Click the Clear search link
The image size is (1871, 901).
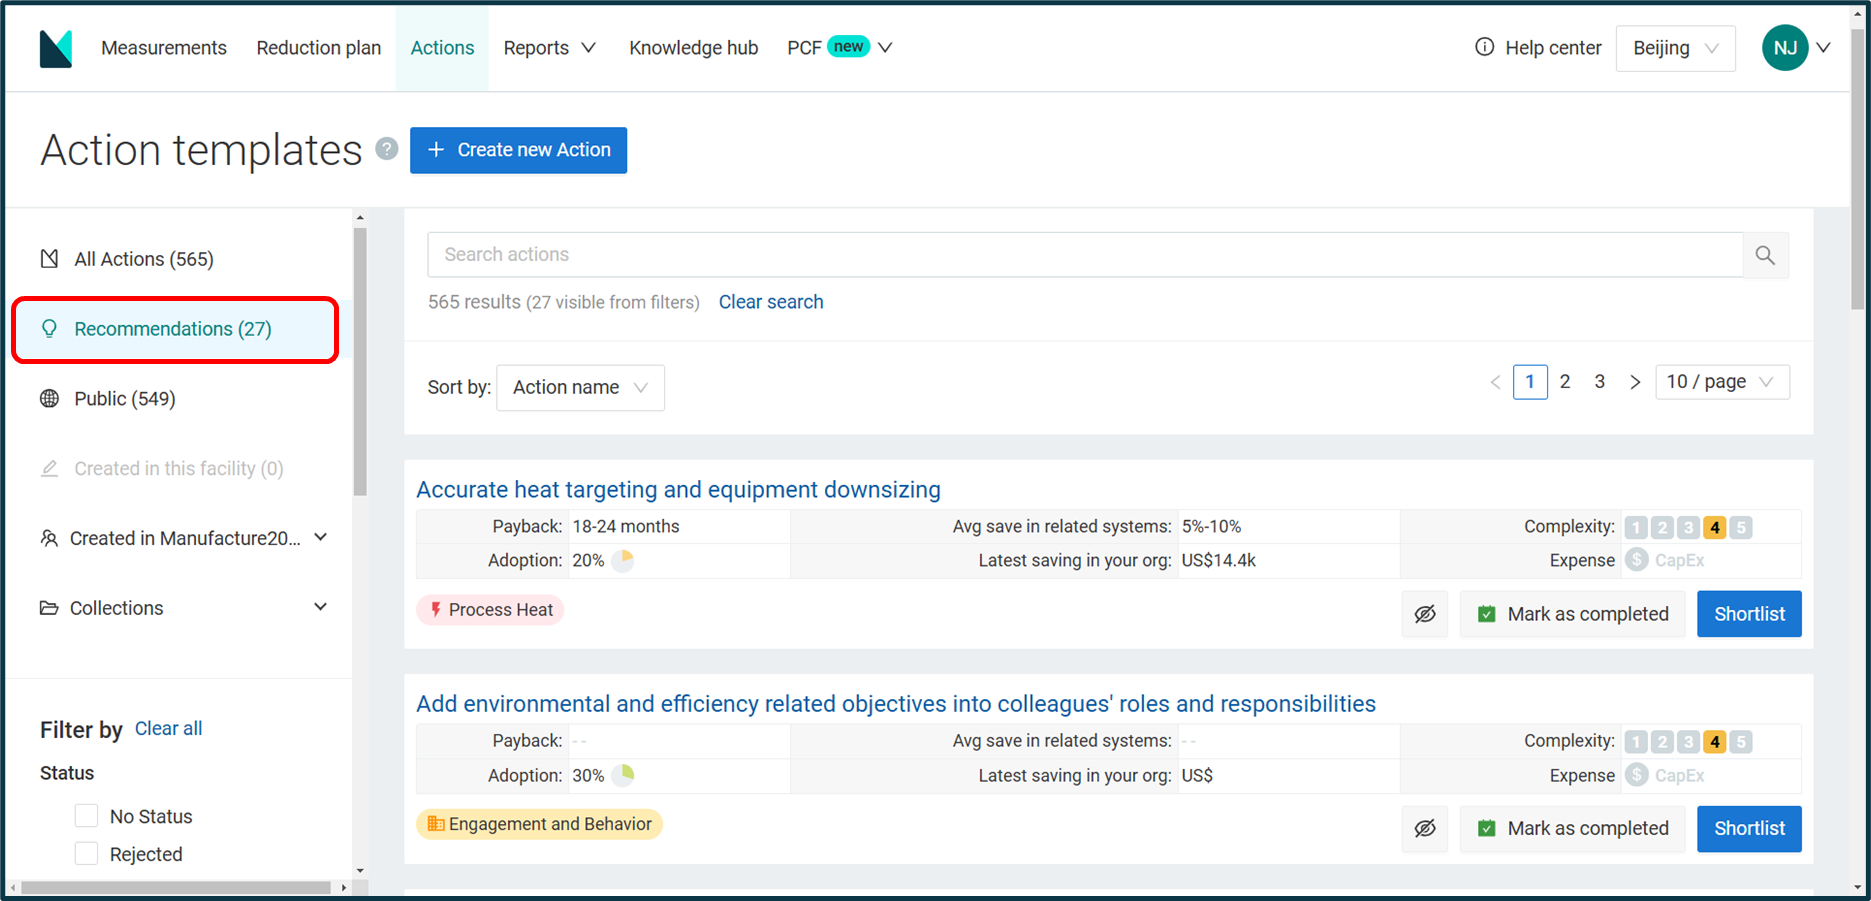770,302
